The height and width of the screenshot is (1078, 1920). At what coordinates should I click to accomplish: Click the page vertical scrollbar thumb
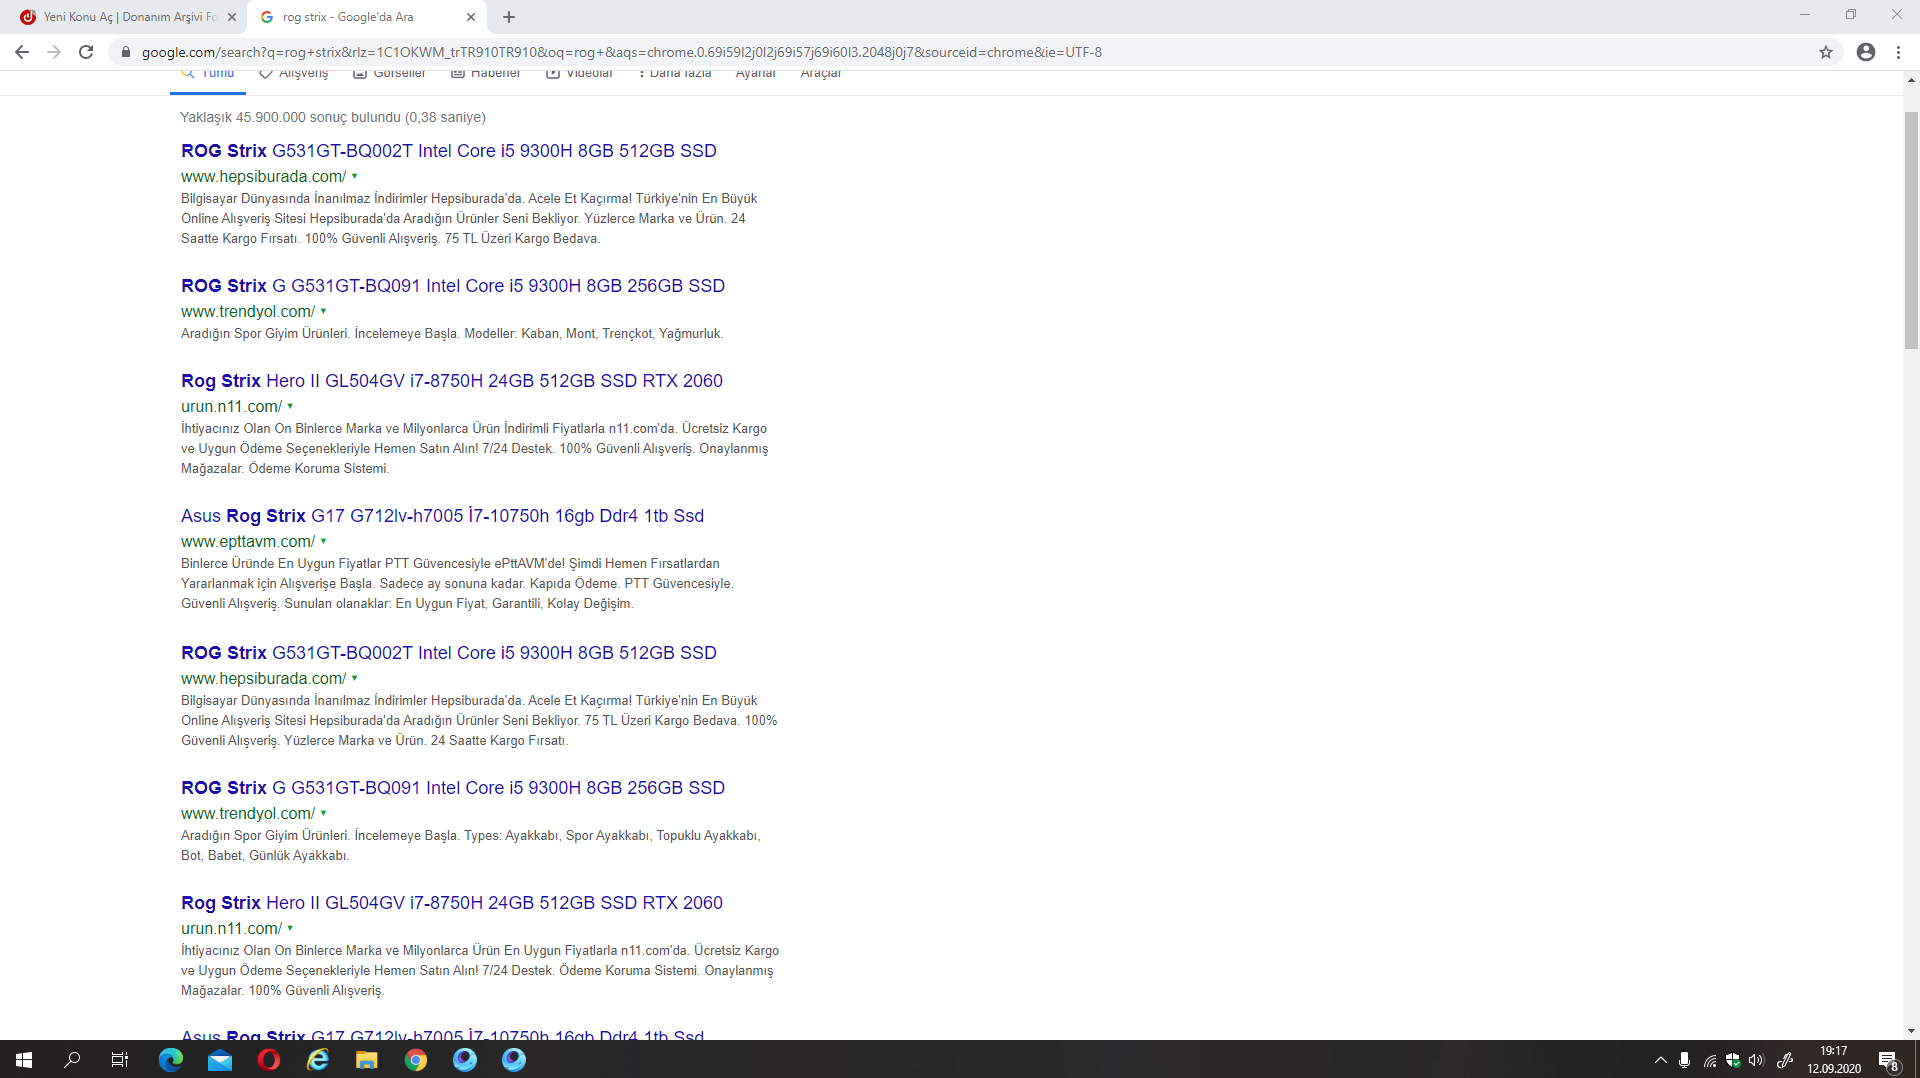click(x=1911, y=230)
